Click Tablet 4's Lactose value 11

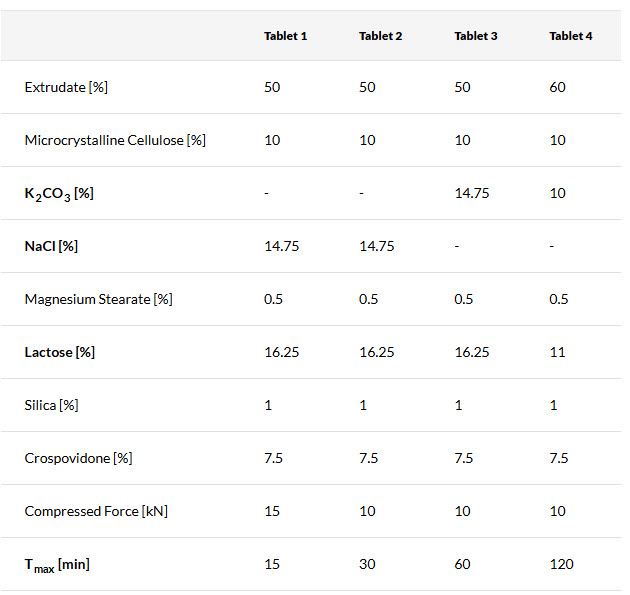point(557,352)
